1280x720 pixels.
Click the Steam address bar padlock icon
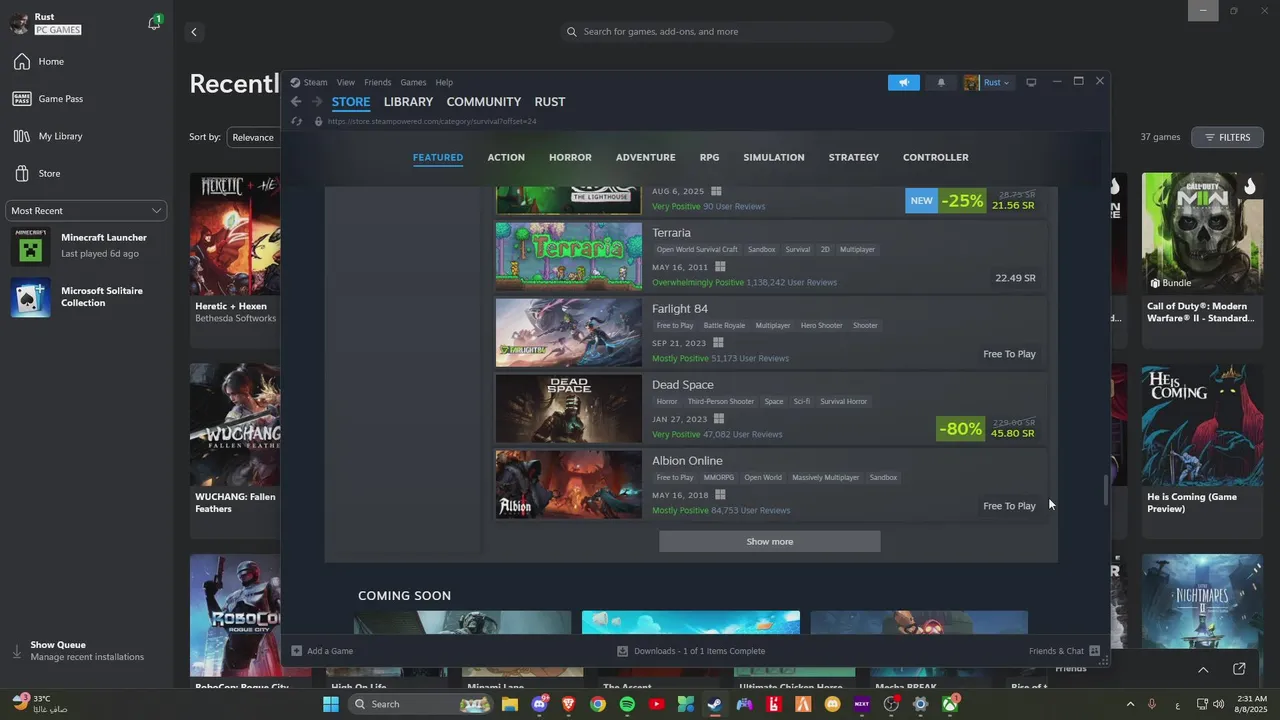(x=319, y=121)
